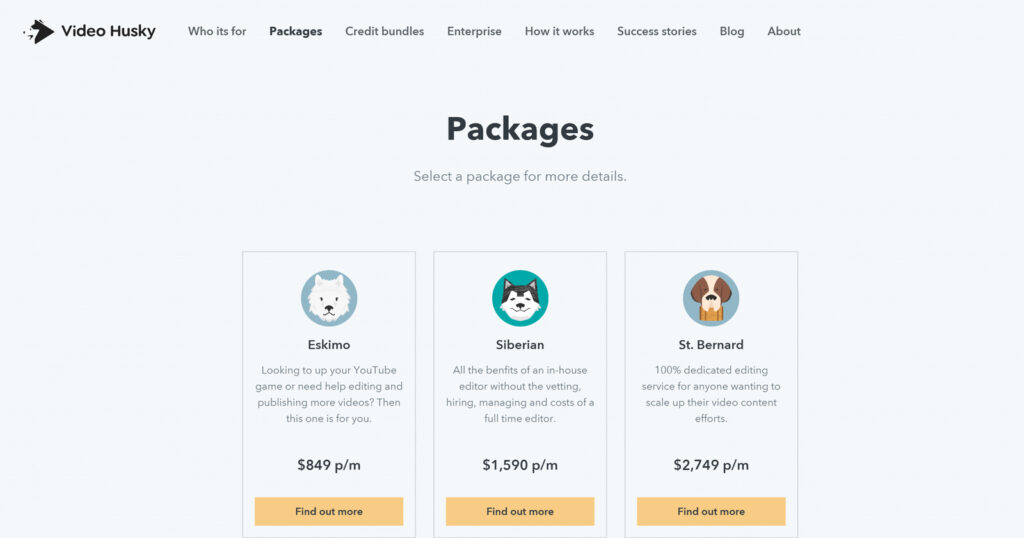
Task: Click the St. Bernard dog avatar icon
Action: 711,298
